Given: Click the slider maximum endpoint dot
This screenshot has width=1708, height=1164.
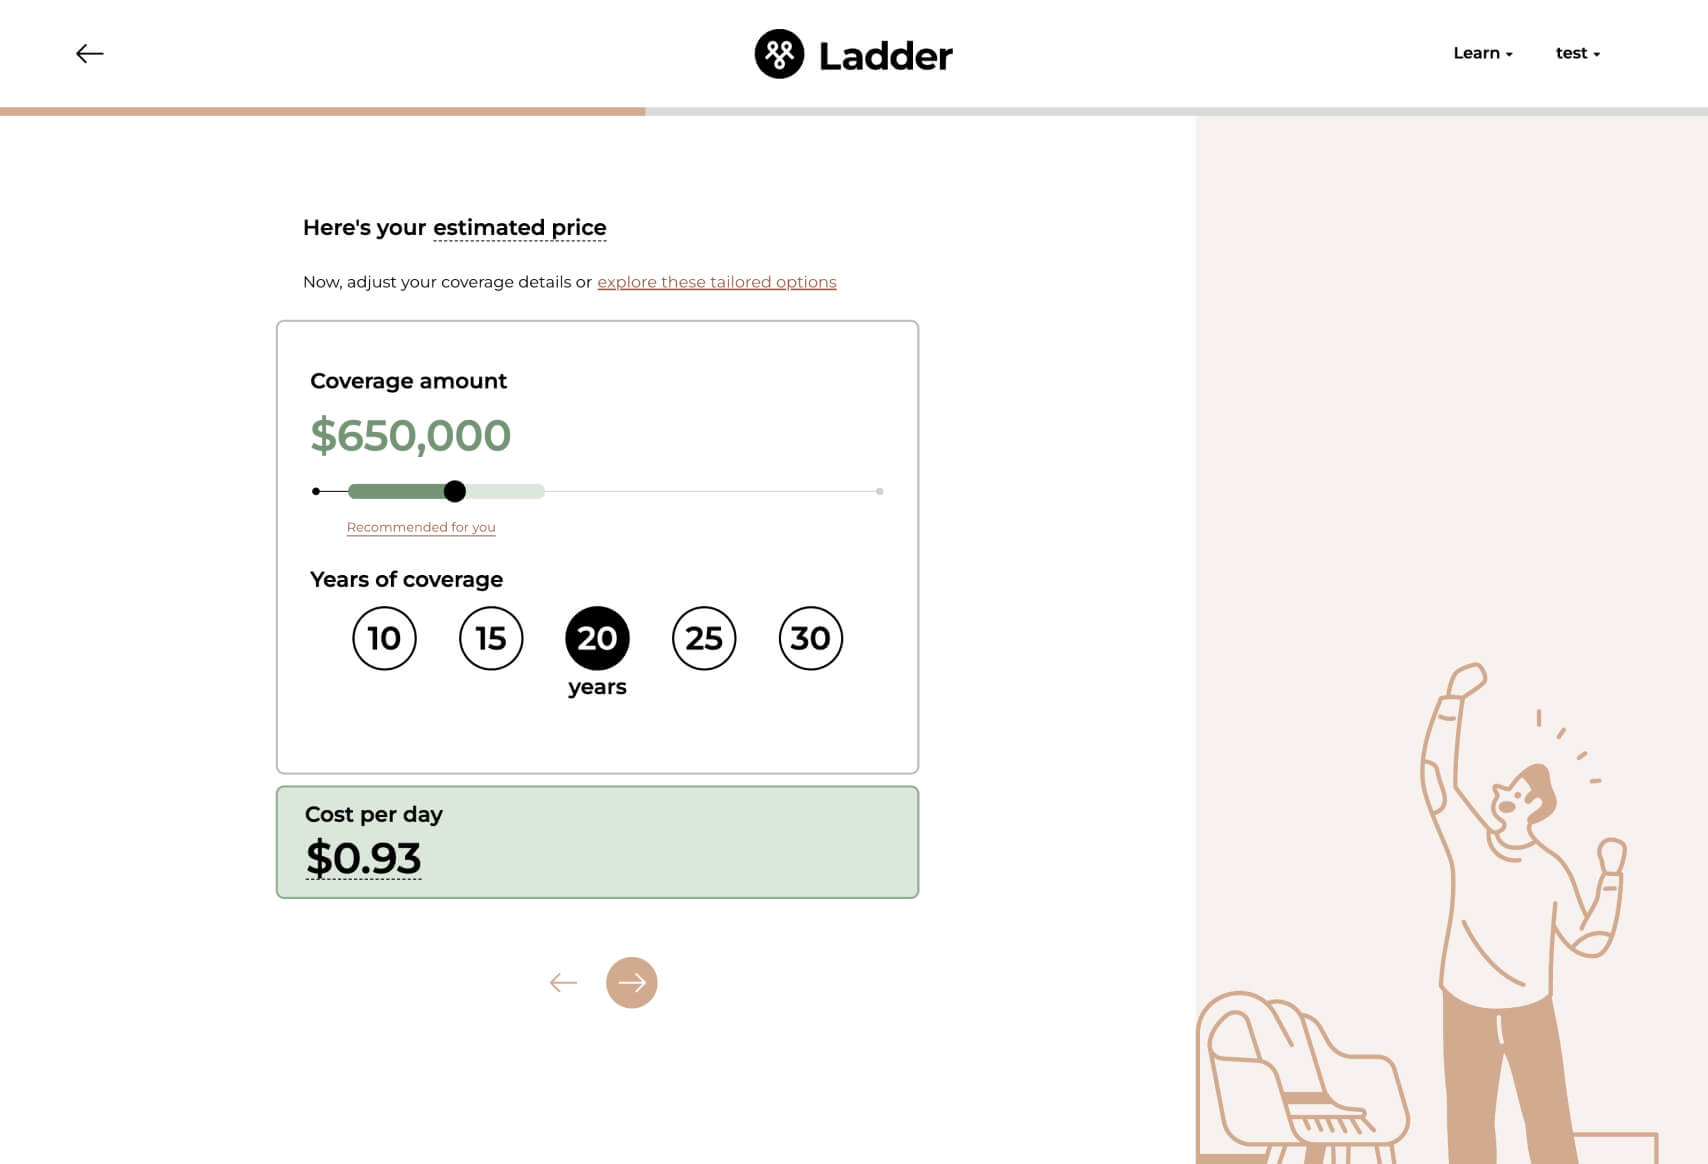Looking at the screenshot, I should tap(880, 491).
